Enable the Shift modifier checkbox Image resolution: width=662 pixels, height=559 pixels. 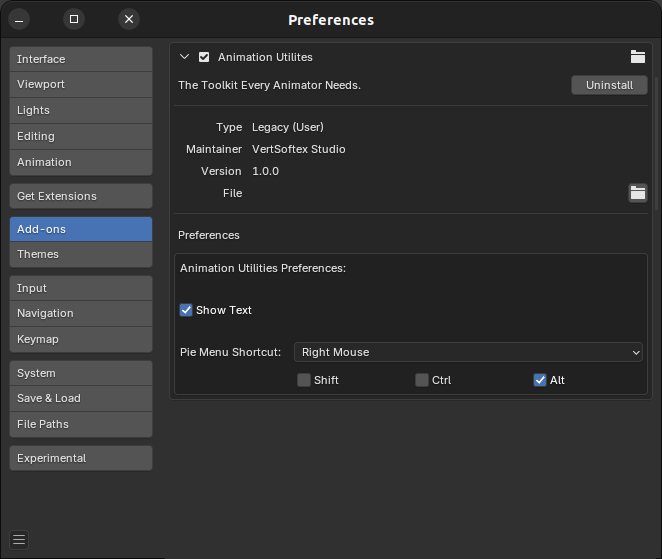click(304, 380)
